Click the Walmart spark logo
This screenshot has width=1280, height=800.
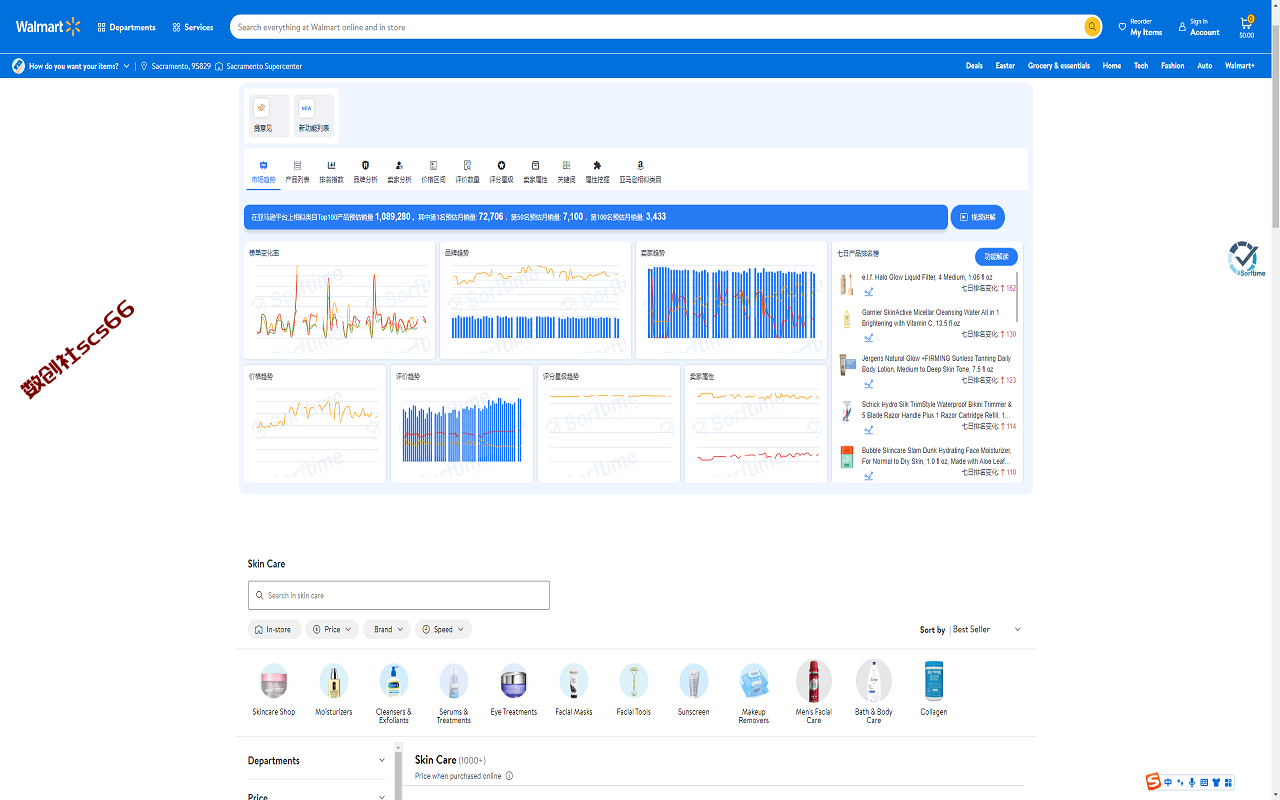(x=48, y=27)
